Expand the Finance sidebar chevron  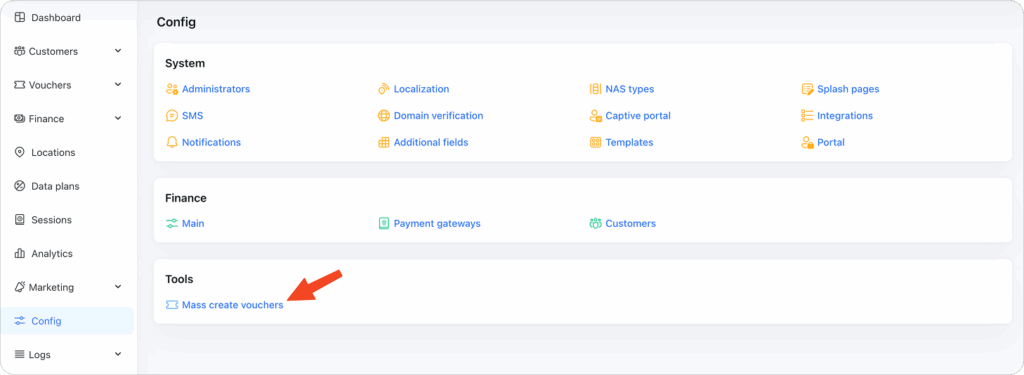[x=118, y=118]
